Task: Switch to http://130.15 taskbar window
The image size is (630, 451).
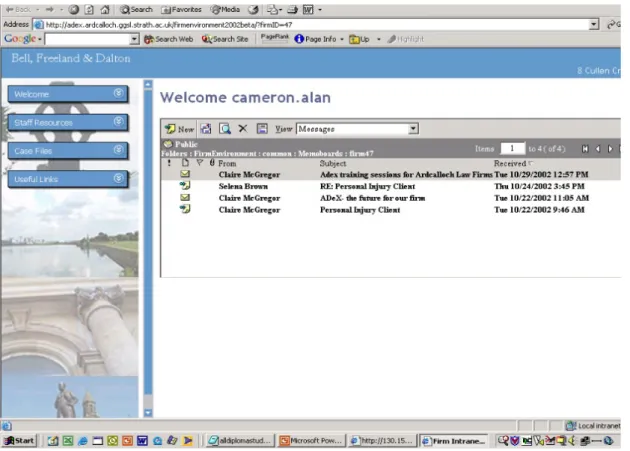Action: point(382,441)
